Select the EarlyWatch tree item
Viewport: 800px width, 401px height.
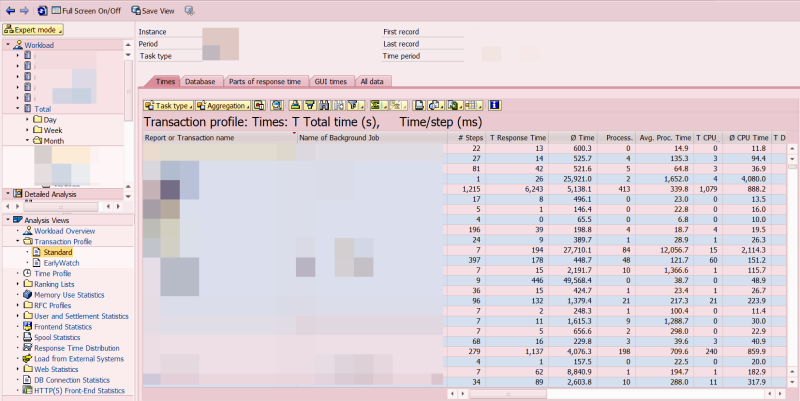tap(61, 263)
